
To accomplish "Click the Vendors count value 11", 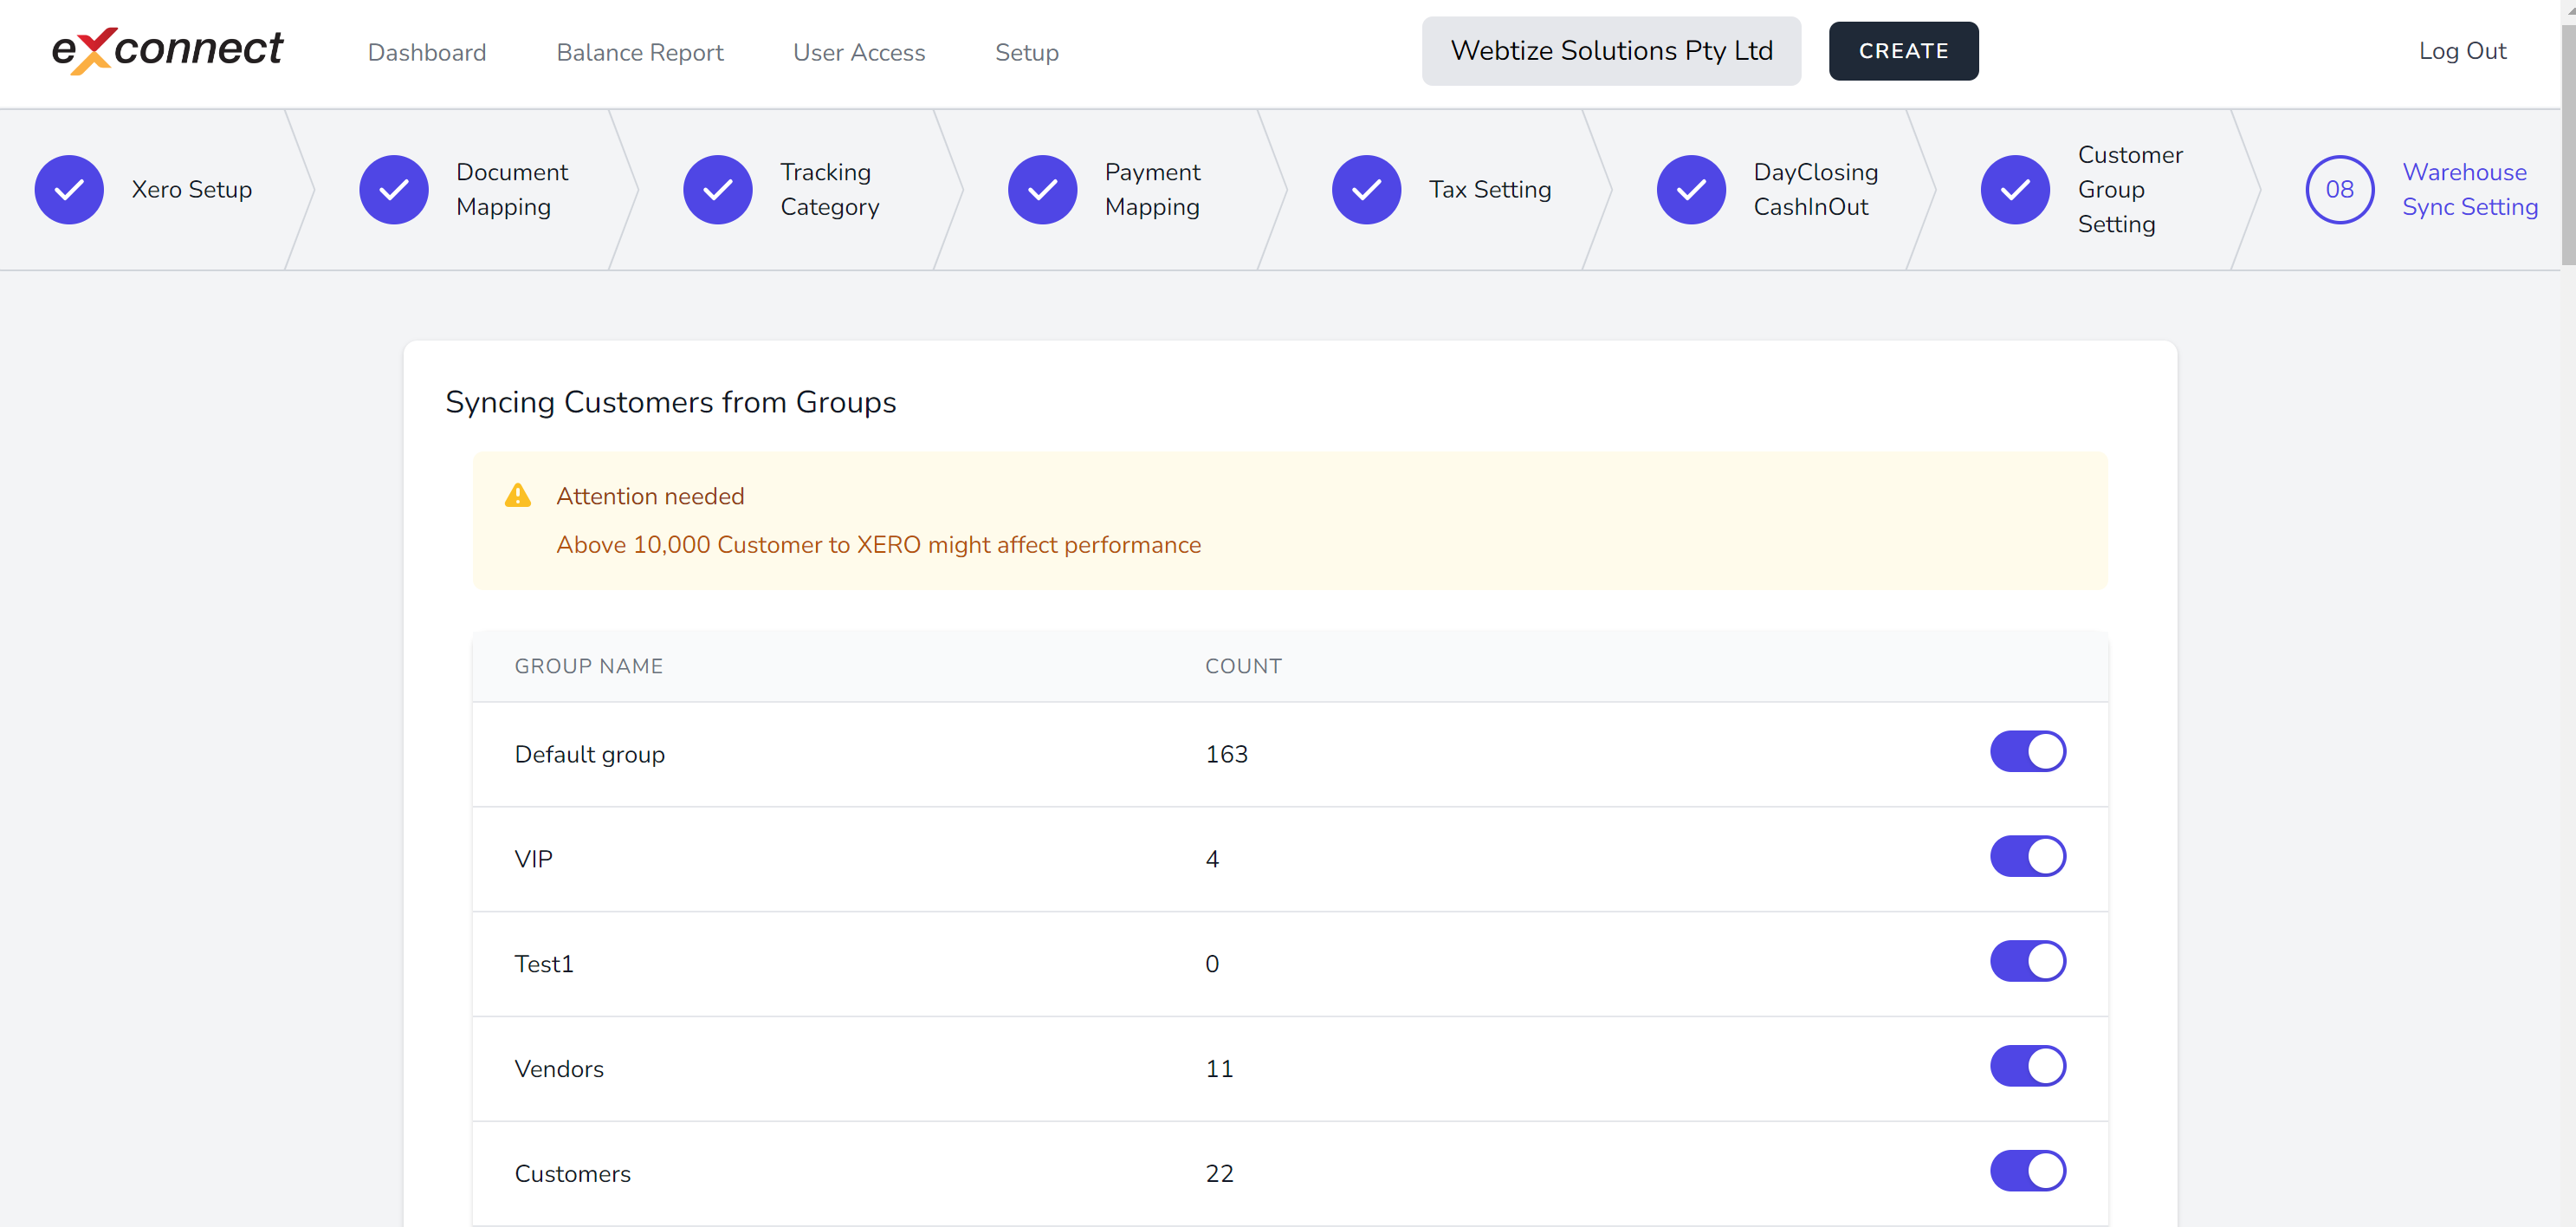I will point(1219,1069).
